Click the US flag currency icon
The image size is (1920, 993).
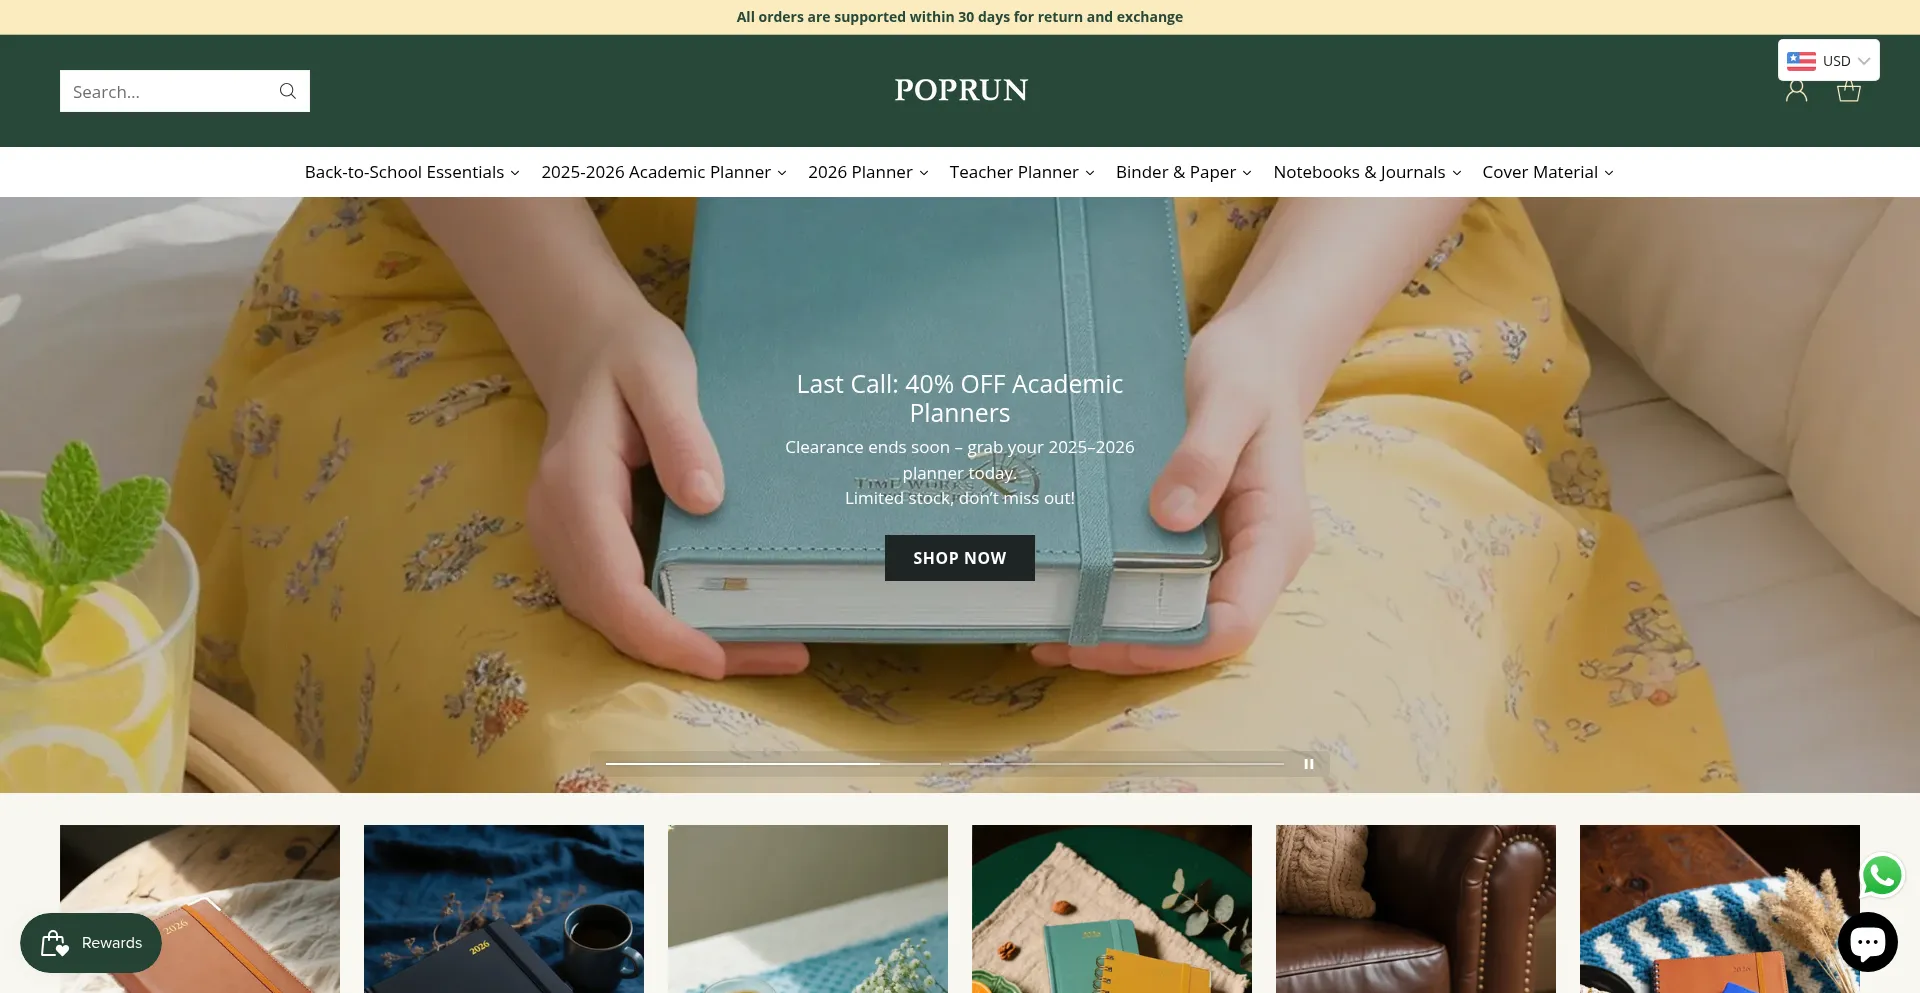pyautogui.click(x=1801, y=61)
